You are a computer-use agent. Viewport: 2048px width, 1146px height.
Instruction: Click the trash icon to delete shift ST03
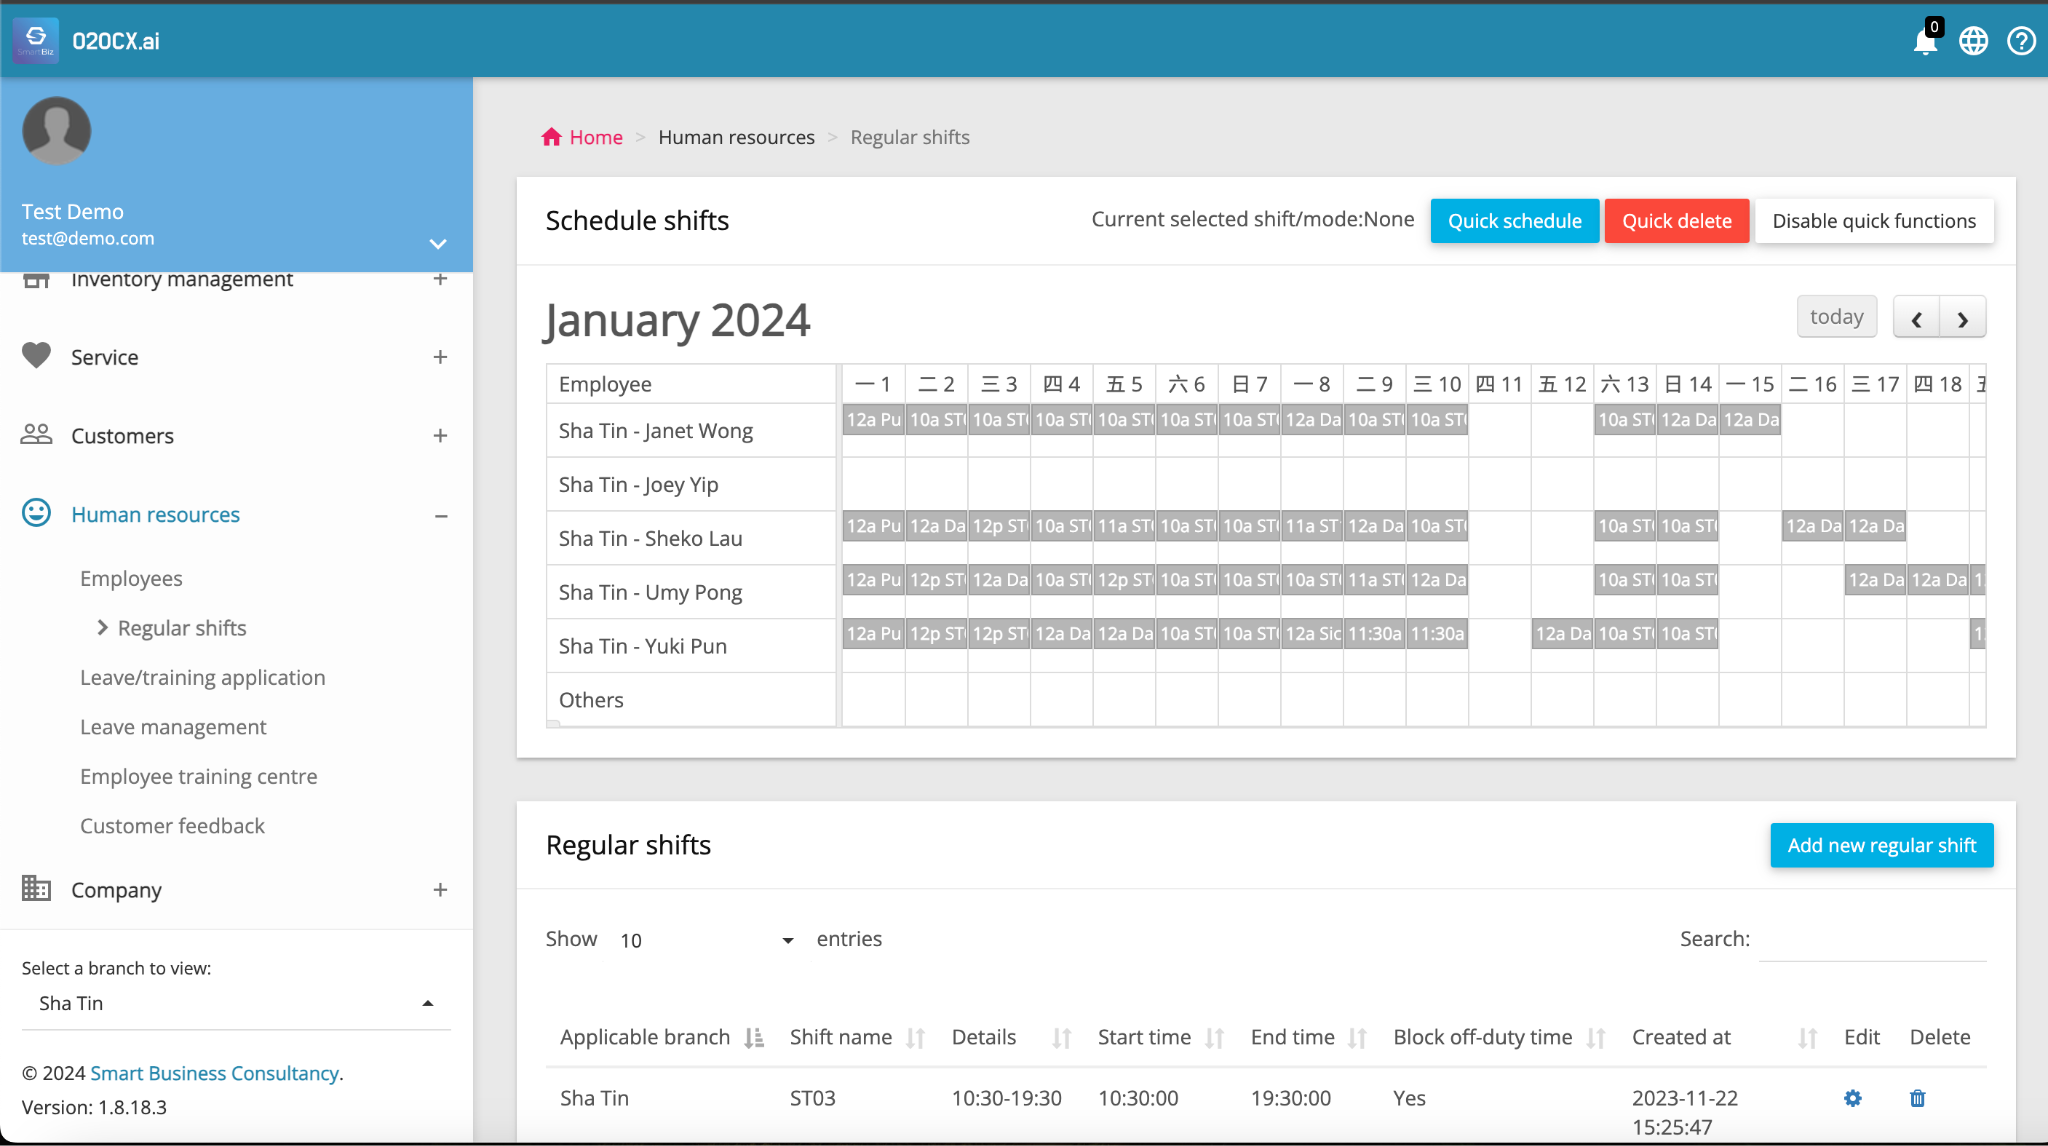(x=1917, y=1098)
